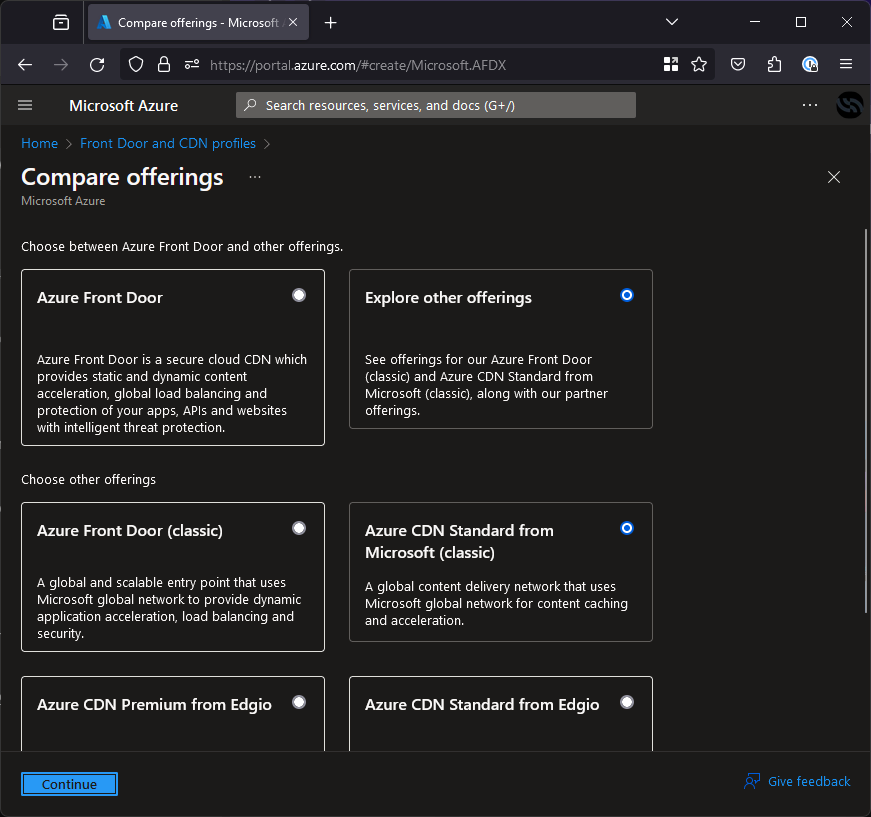The image size is (871, 817).
Task: Open the list all tabs dropdown
Action: click(672, 22)
